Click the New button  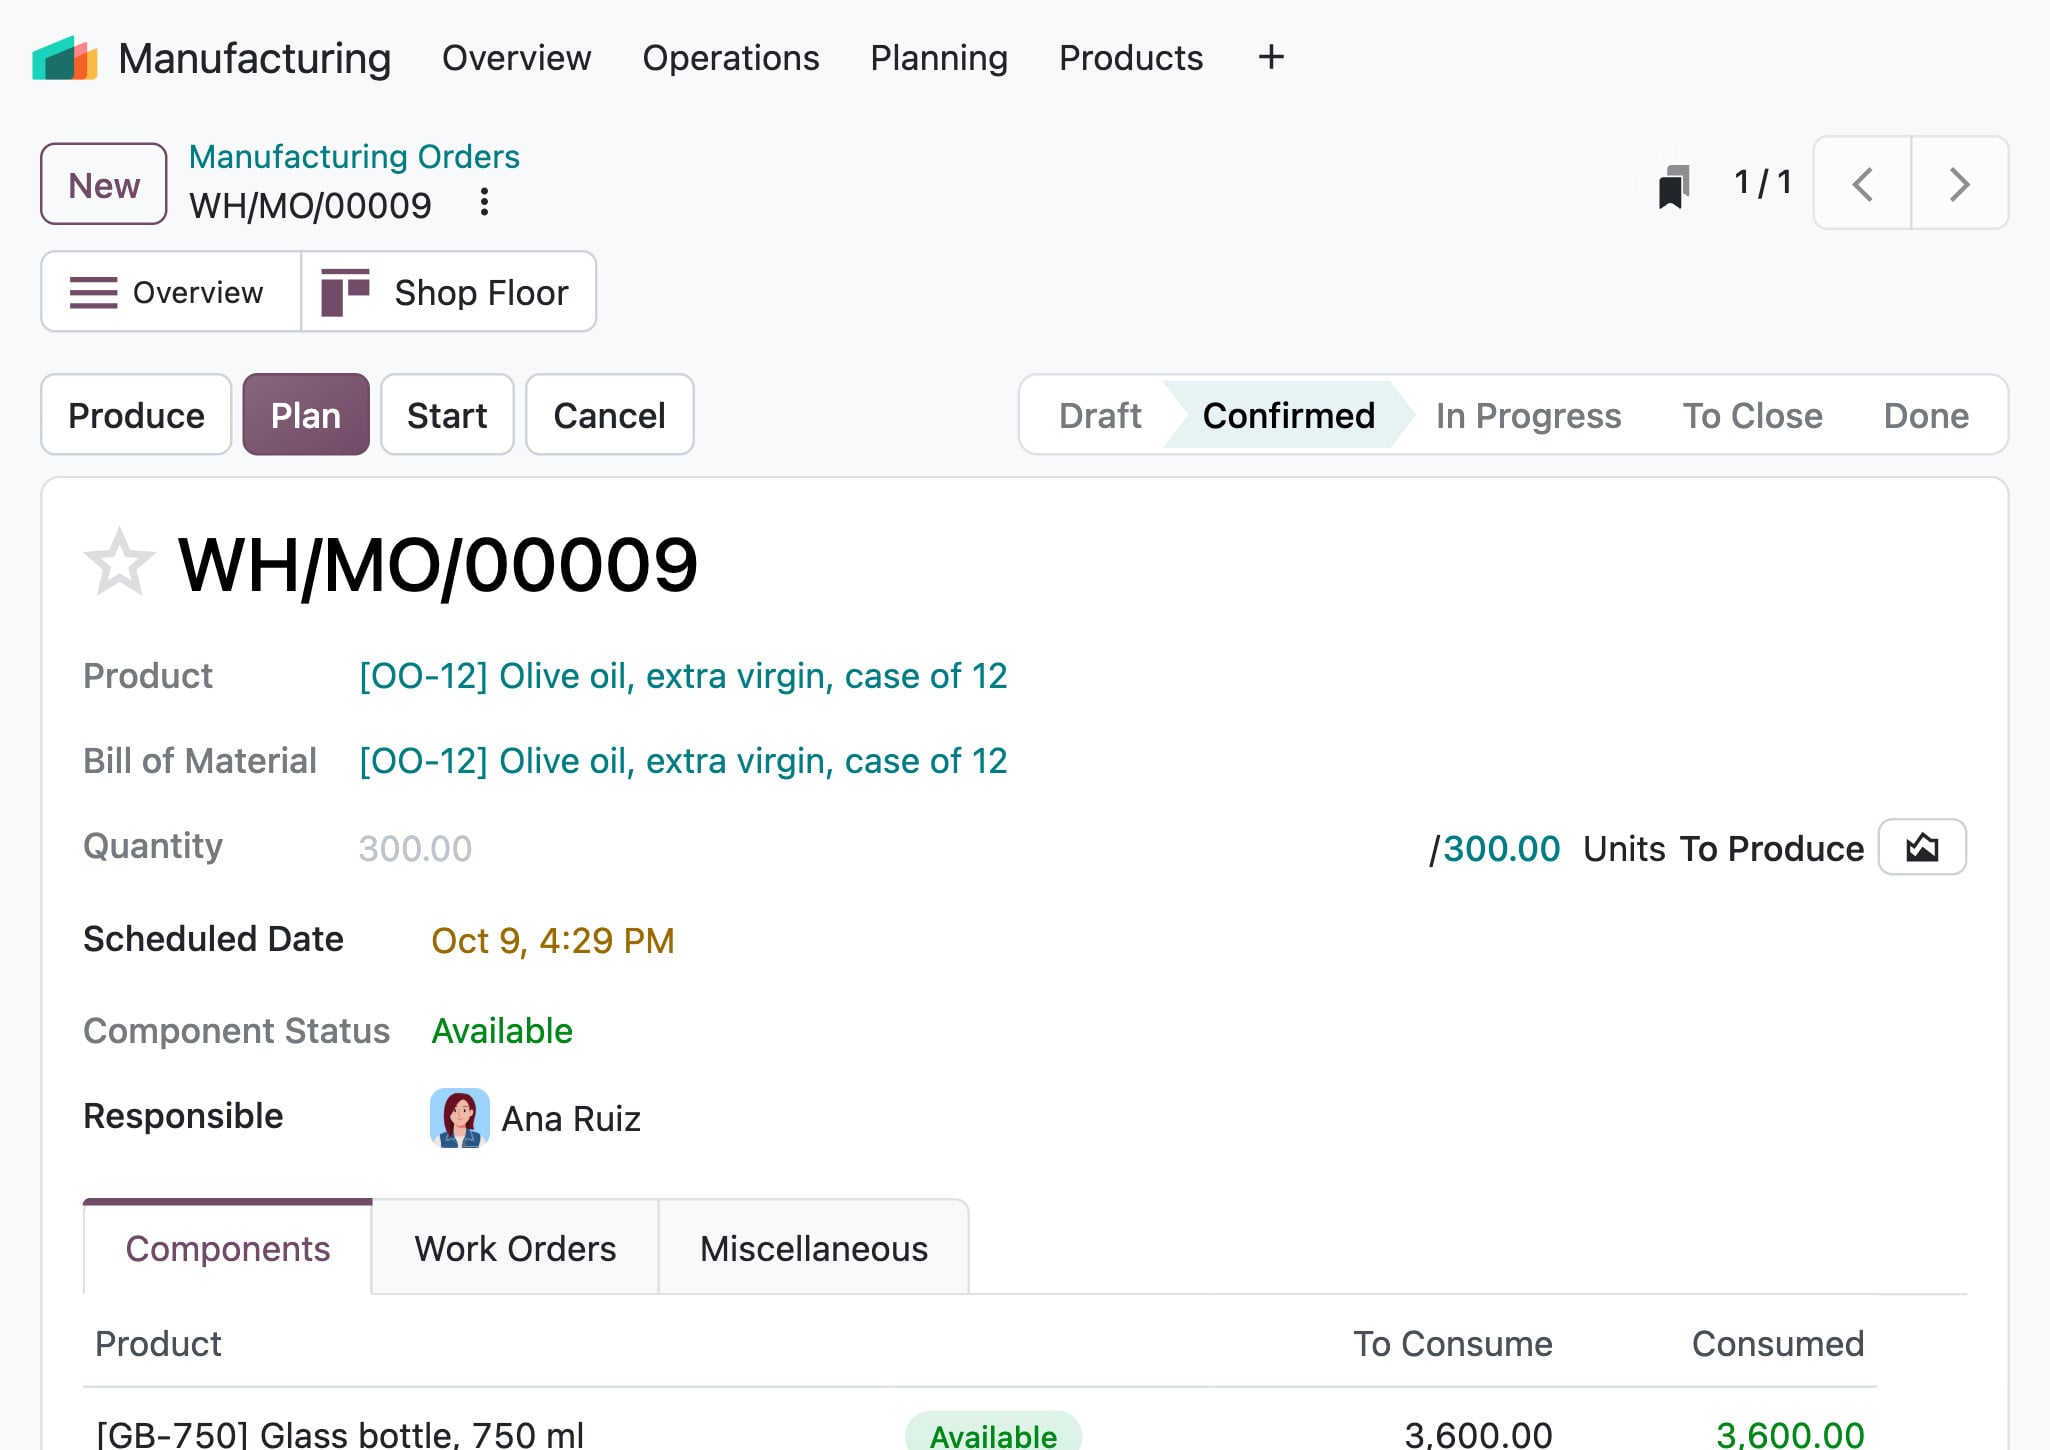[x=104, y=184]
